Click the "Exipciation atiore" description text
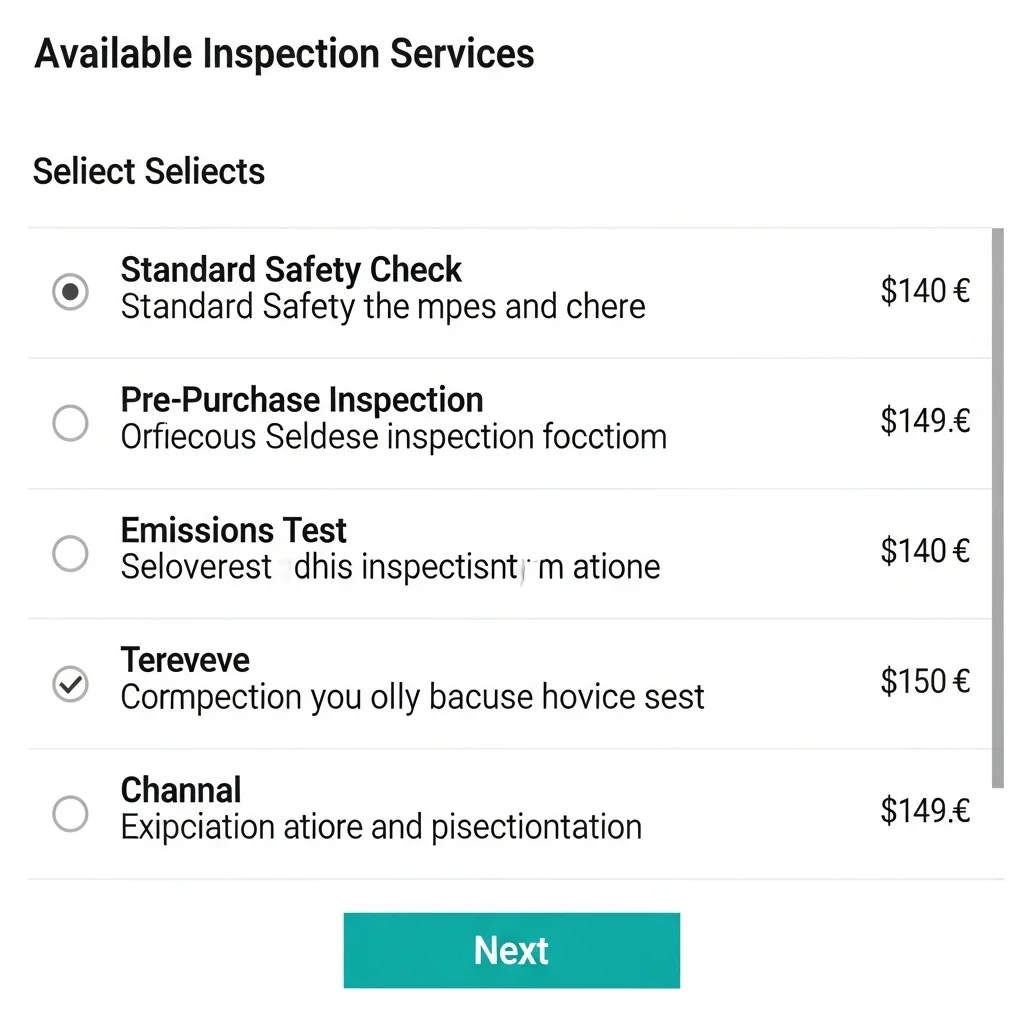The width and height of the screenshot is (1024, 1024). 381,827
